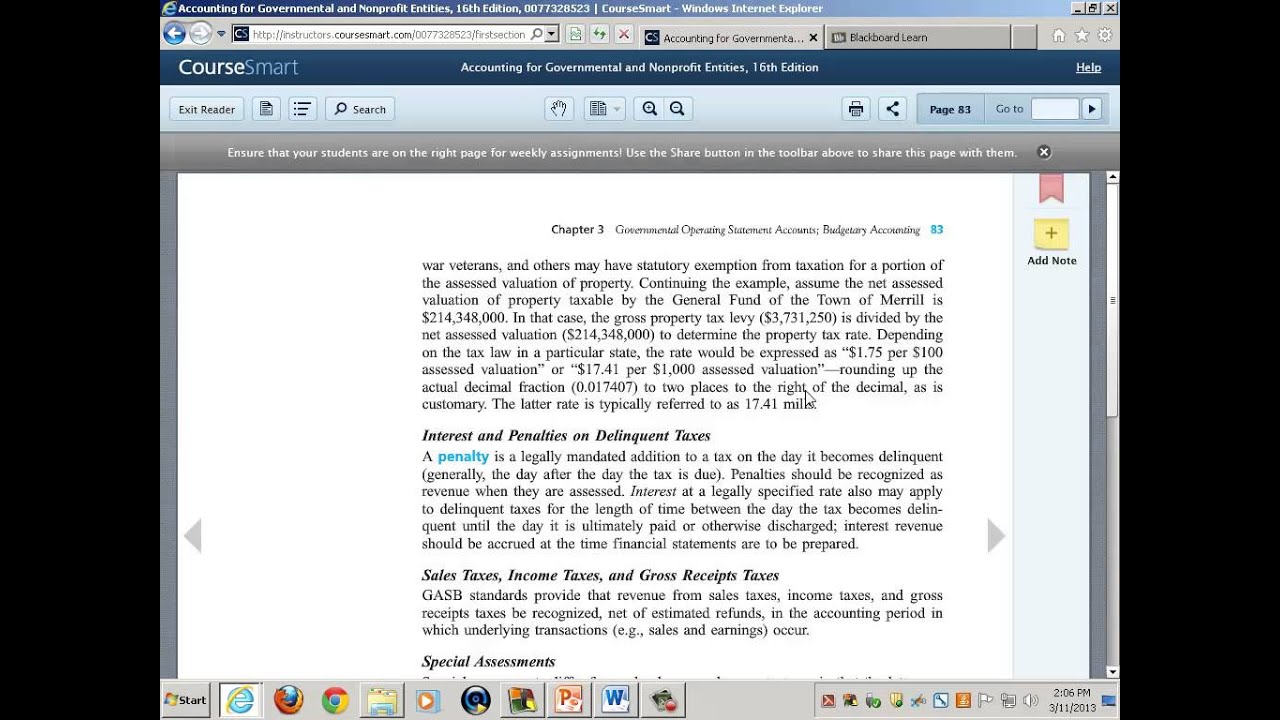Open Internet Explorer from taskbar

click(x=240, y=700)
